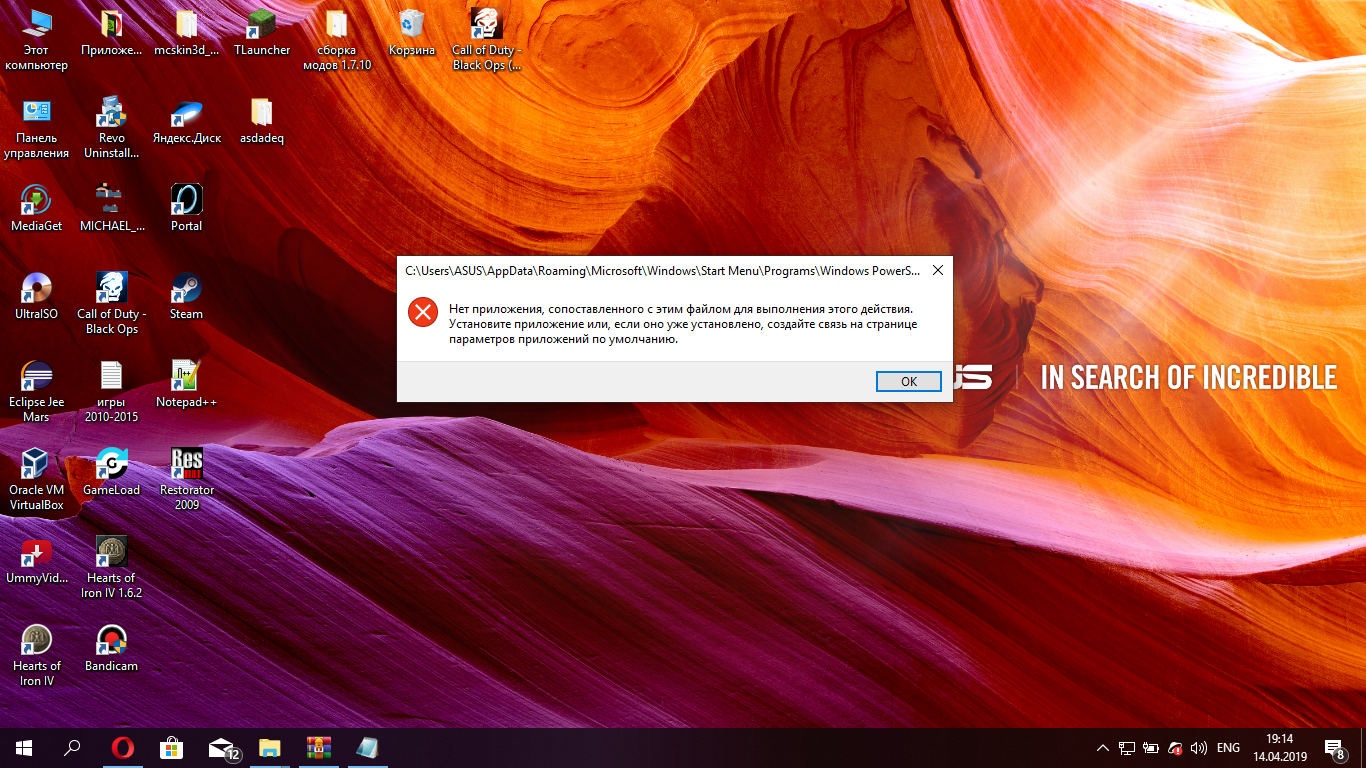Open taskbar search magnifier
Screen dimensions: 1366x768
point(72,747)
